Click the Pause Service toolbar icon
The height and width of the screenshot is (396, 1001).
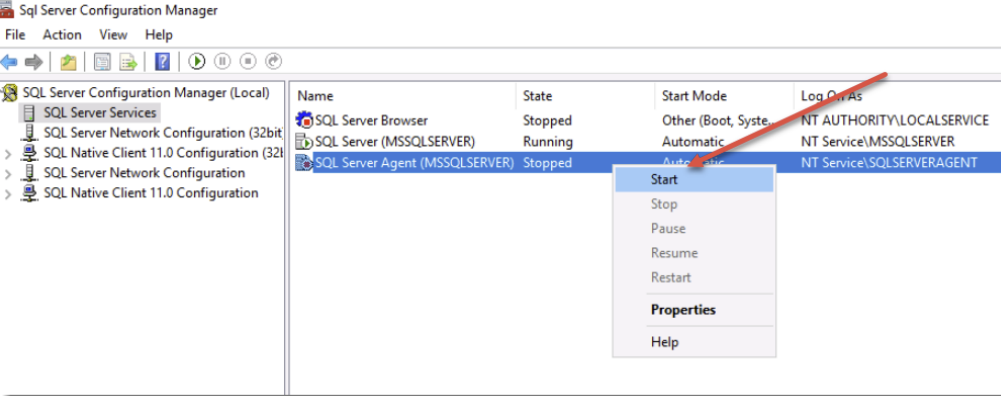click(x=222, y=61)
